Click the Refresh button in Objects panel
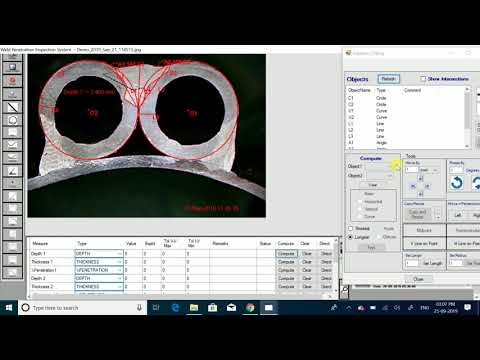This screenshot has width=480, height=360. point(388,79)
